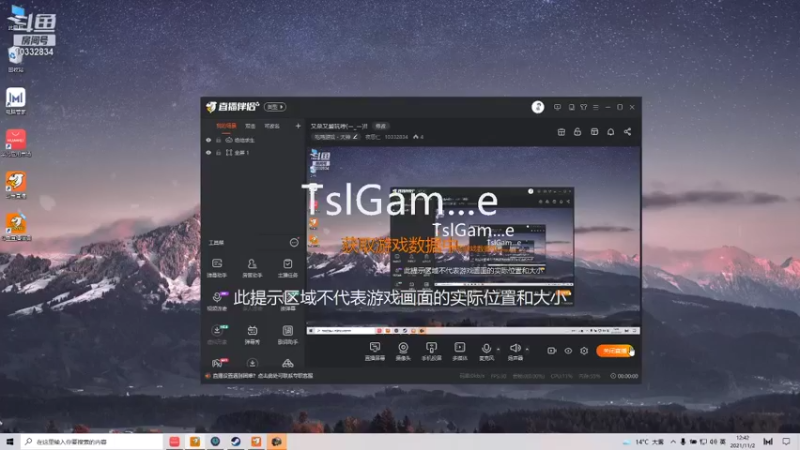Select the 全屏 1 source row
Screen dimensions: 800x450
click(253, 153)
